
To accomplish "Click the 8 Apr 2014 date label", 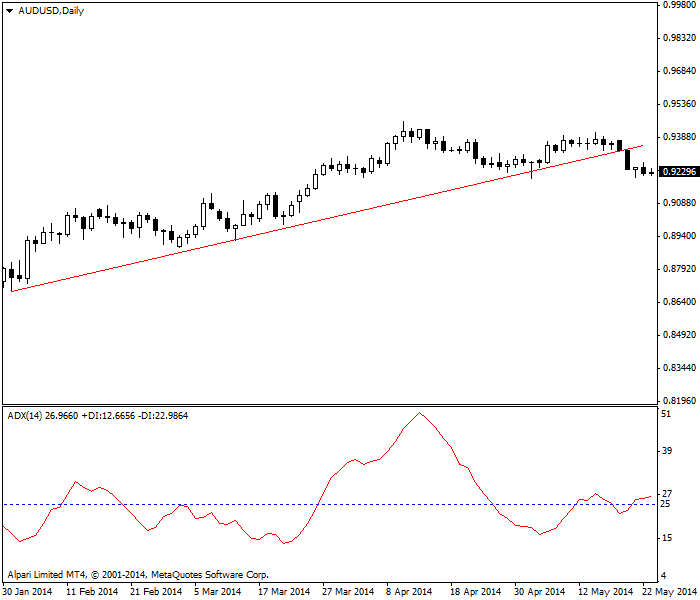I will [x=409, y=591].
